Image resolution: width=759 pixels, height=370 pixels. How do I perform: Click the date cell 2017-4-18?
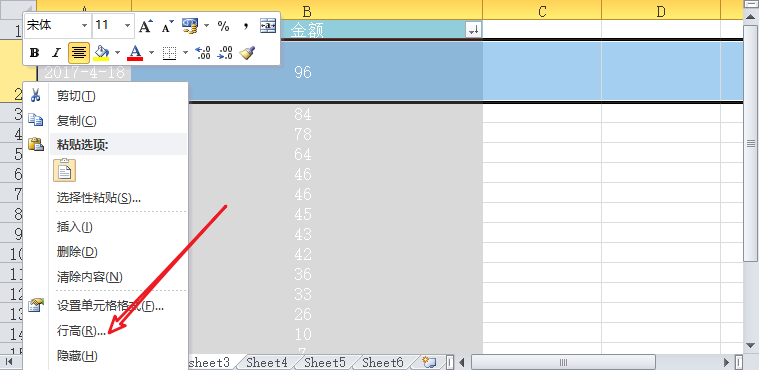(x=84, y=72)
